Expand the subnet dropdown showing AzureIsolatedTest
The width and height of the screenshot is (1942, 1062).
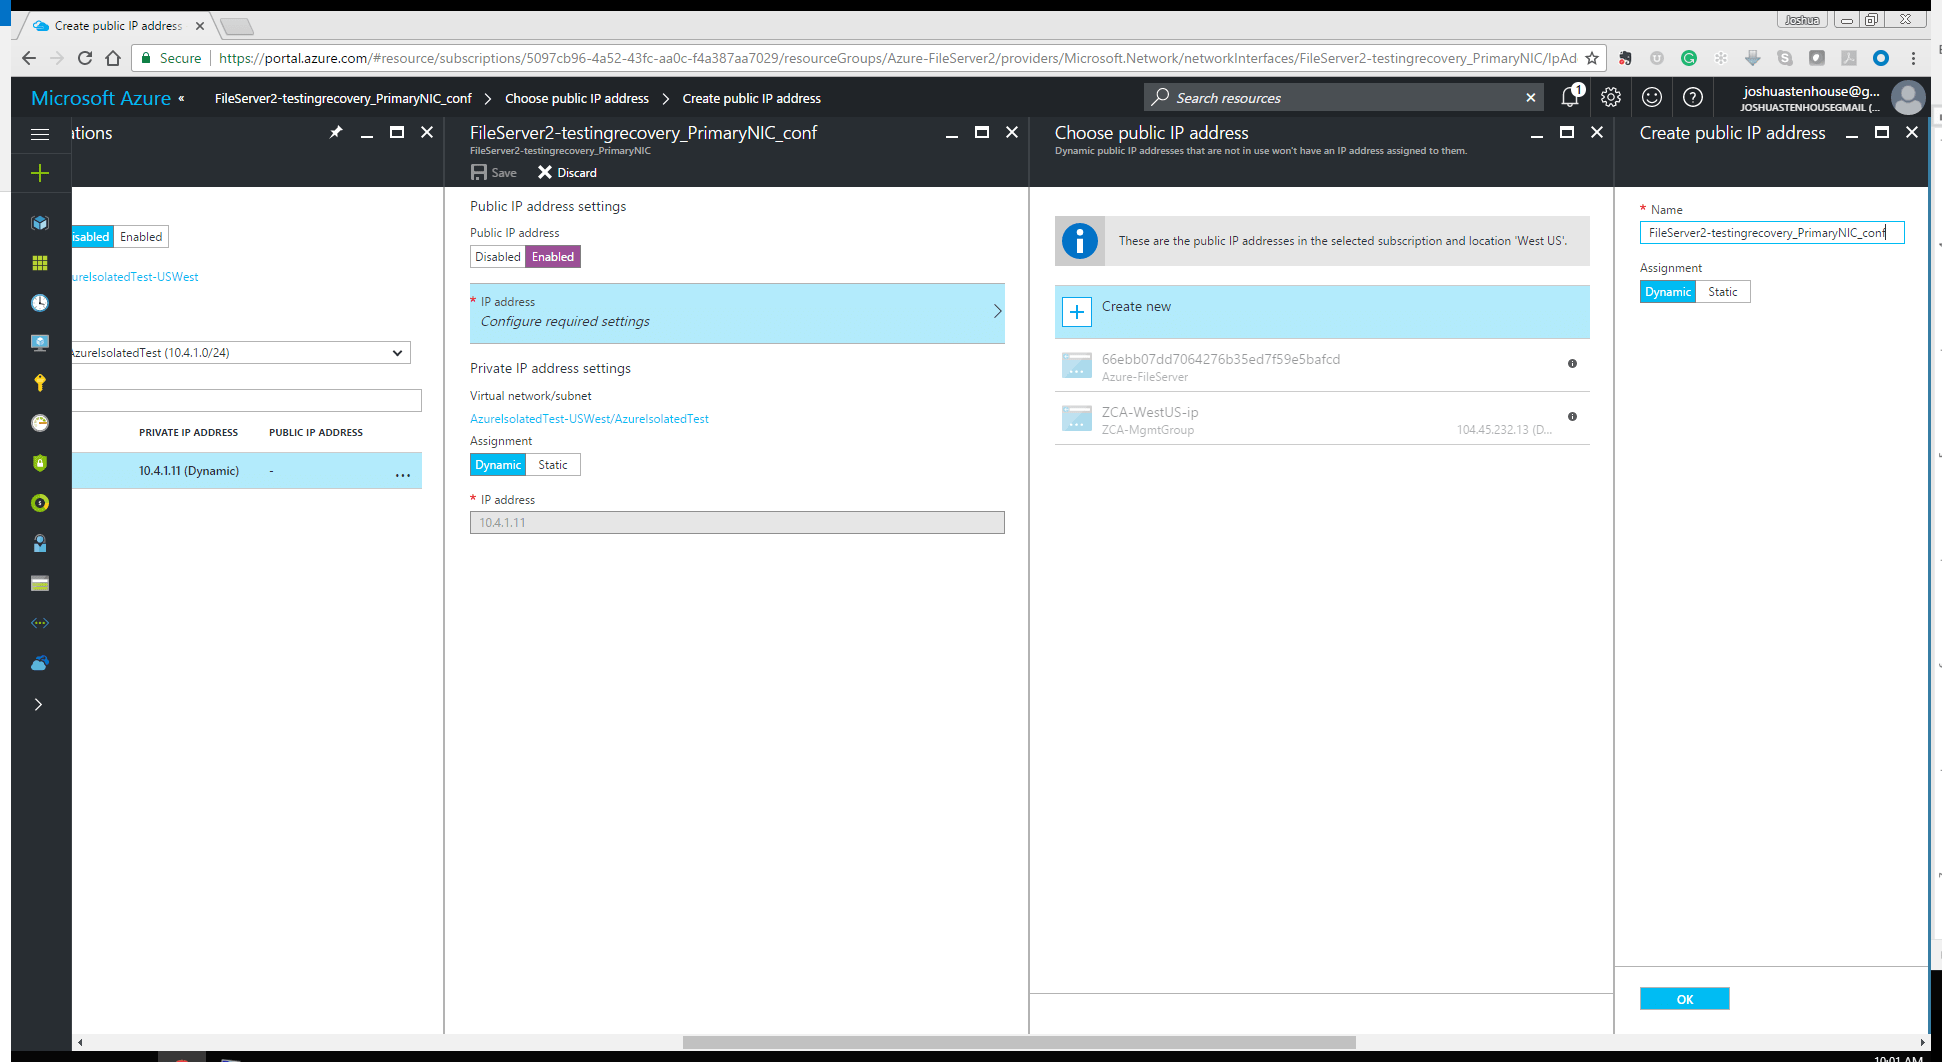pyautogui.click(x=399, y=352)
